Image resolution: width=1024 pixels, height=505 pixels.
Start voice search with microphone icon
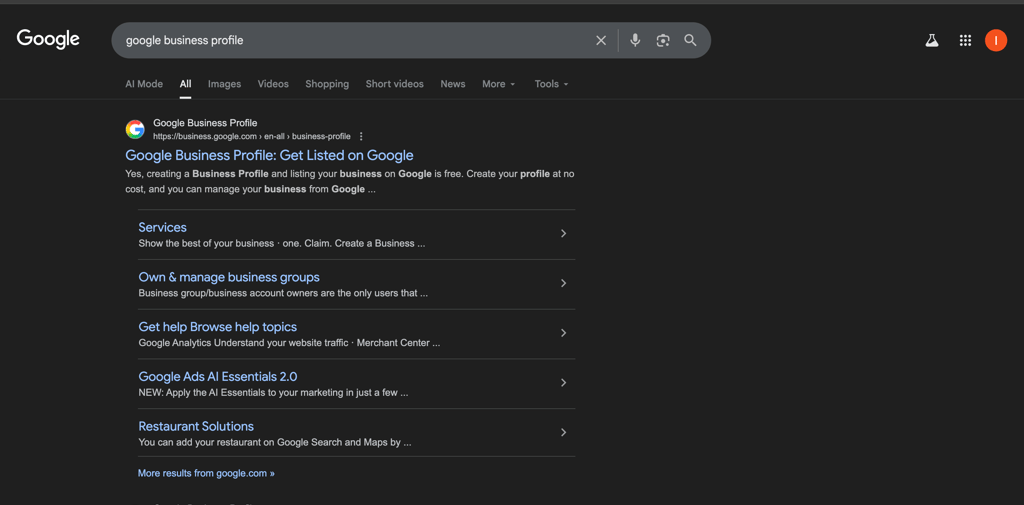pos(635,41)
